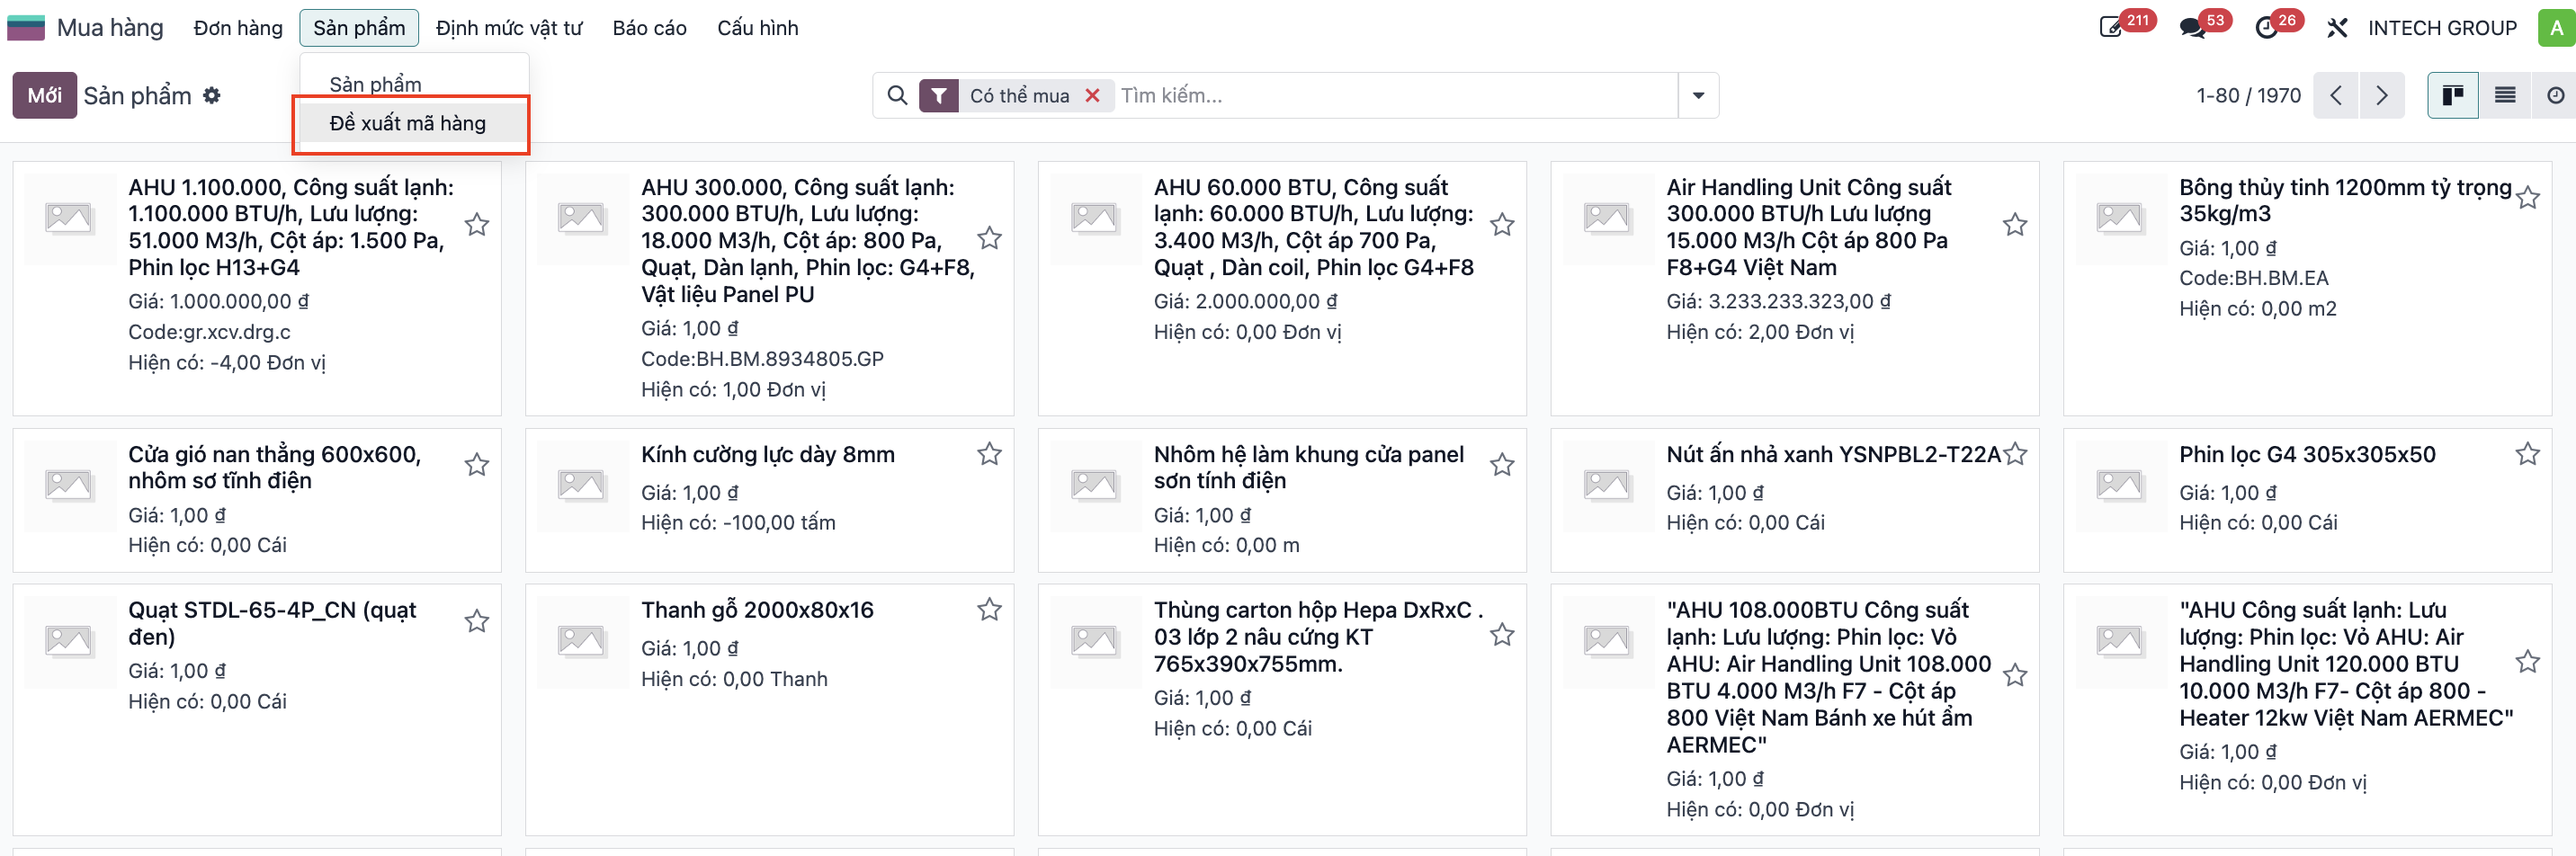The height and width of the screenshot is (856, 2576).
Task: Click the green user avatar A
Action: pyautogui.click(x=2556, y=27)
